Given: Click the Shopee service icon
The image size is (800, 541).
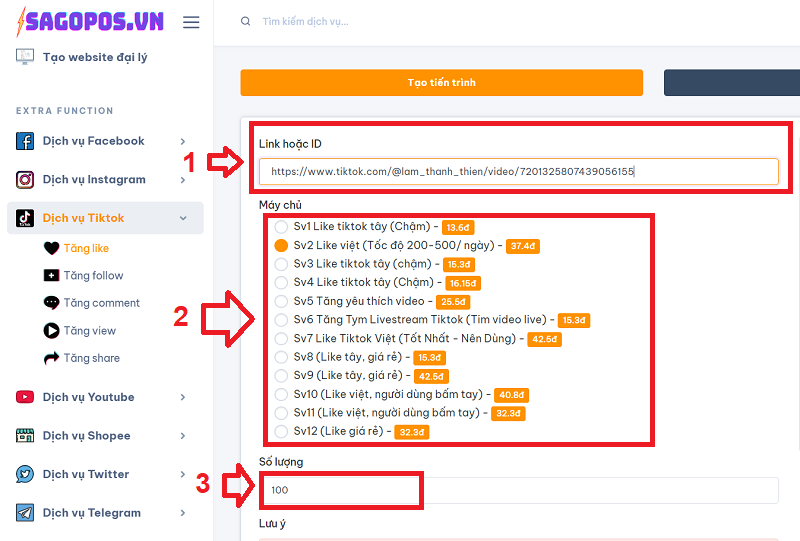Looking at the screenshot, I should (x=25, y=436).
